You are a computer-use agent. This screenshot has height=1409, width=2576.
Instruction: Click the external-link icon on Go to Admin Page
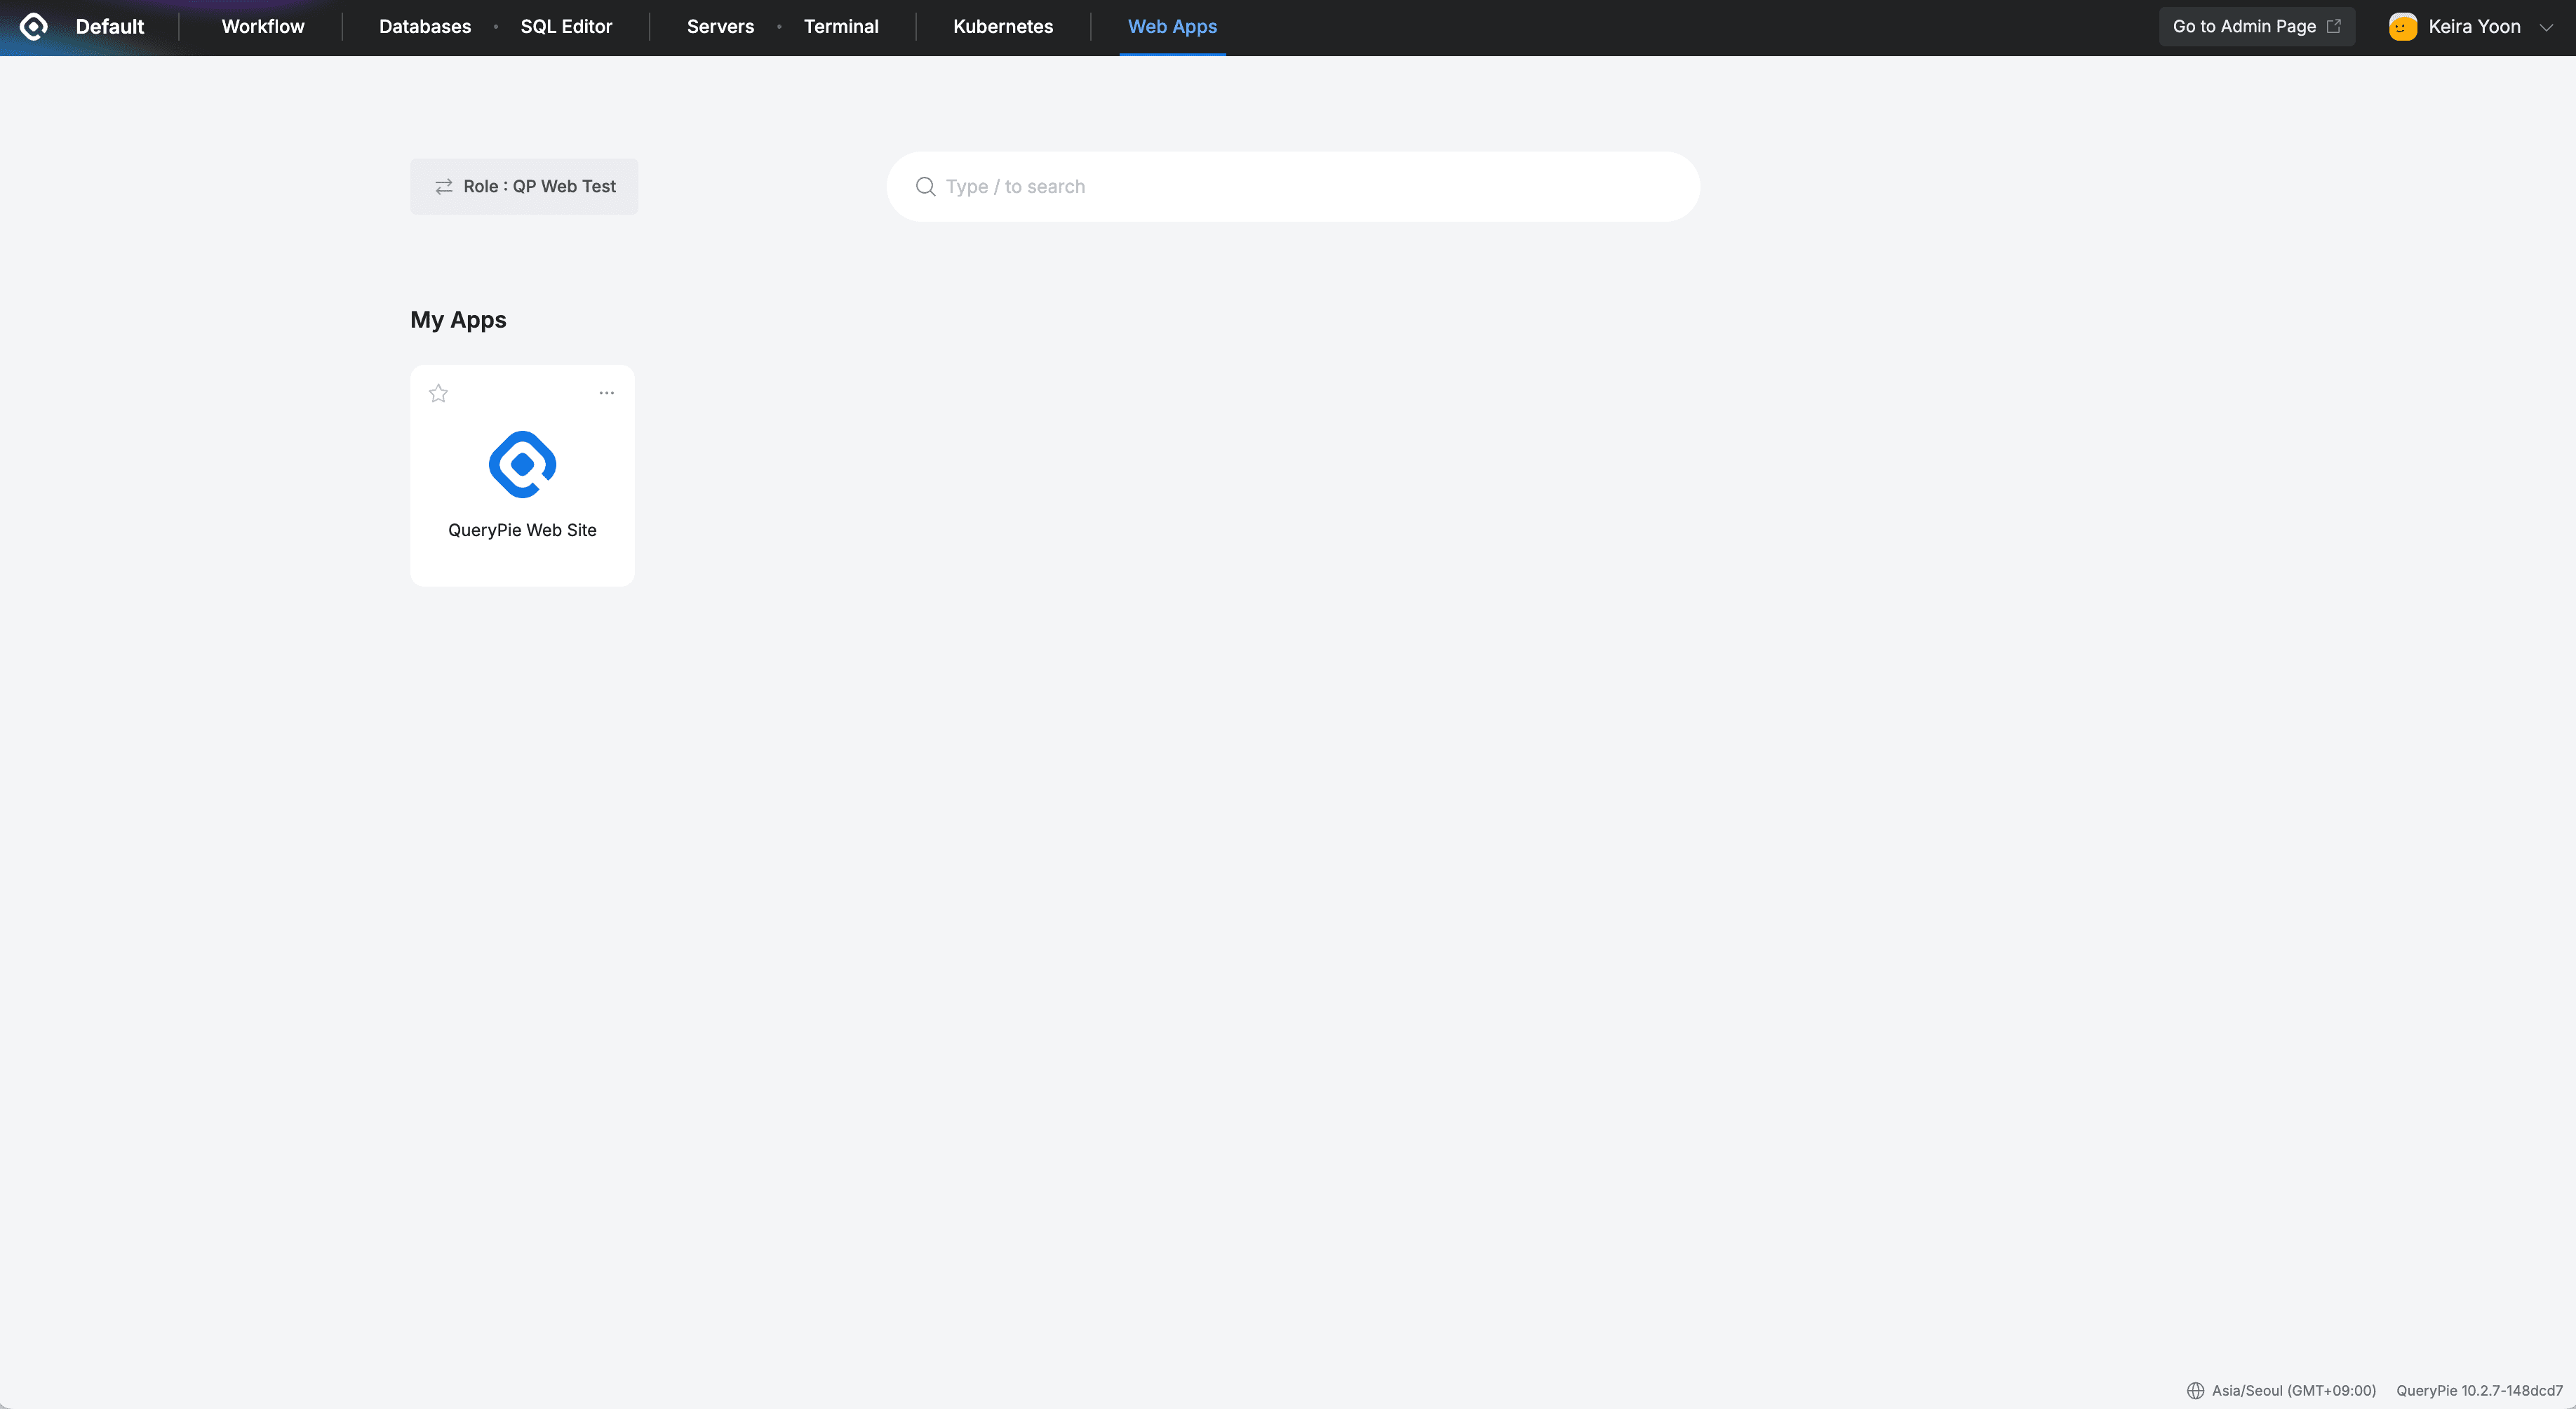(2334, 26)
